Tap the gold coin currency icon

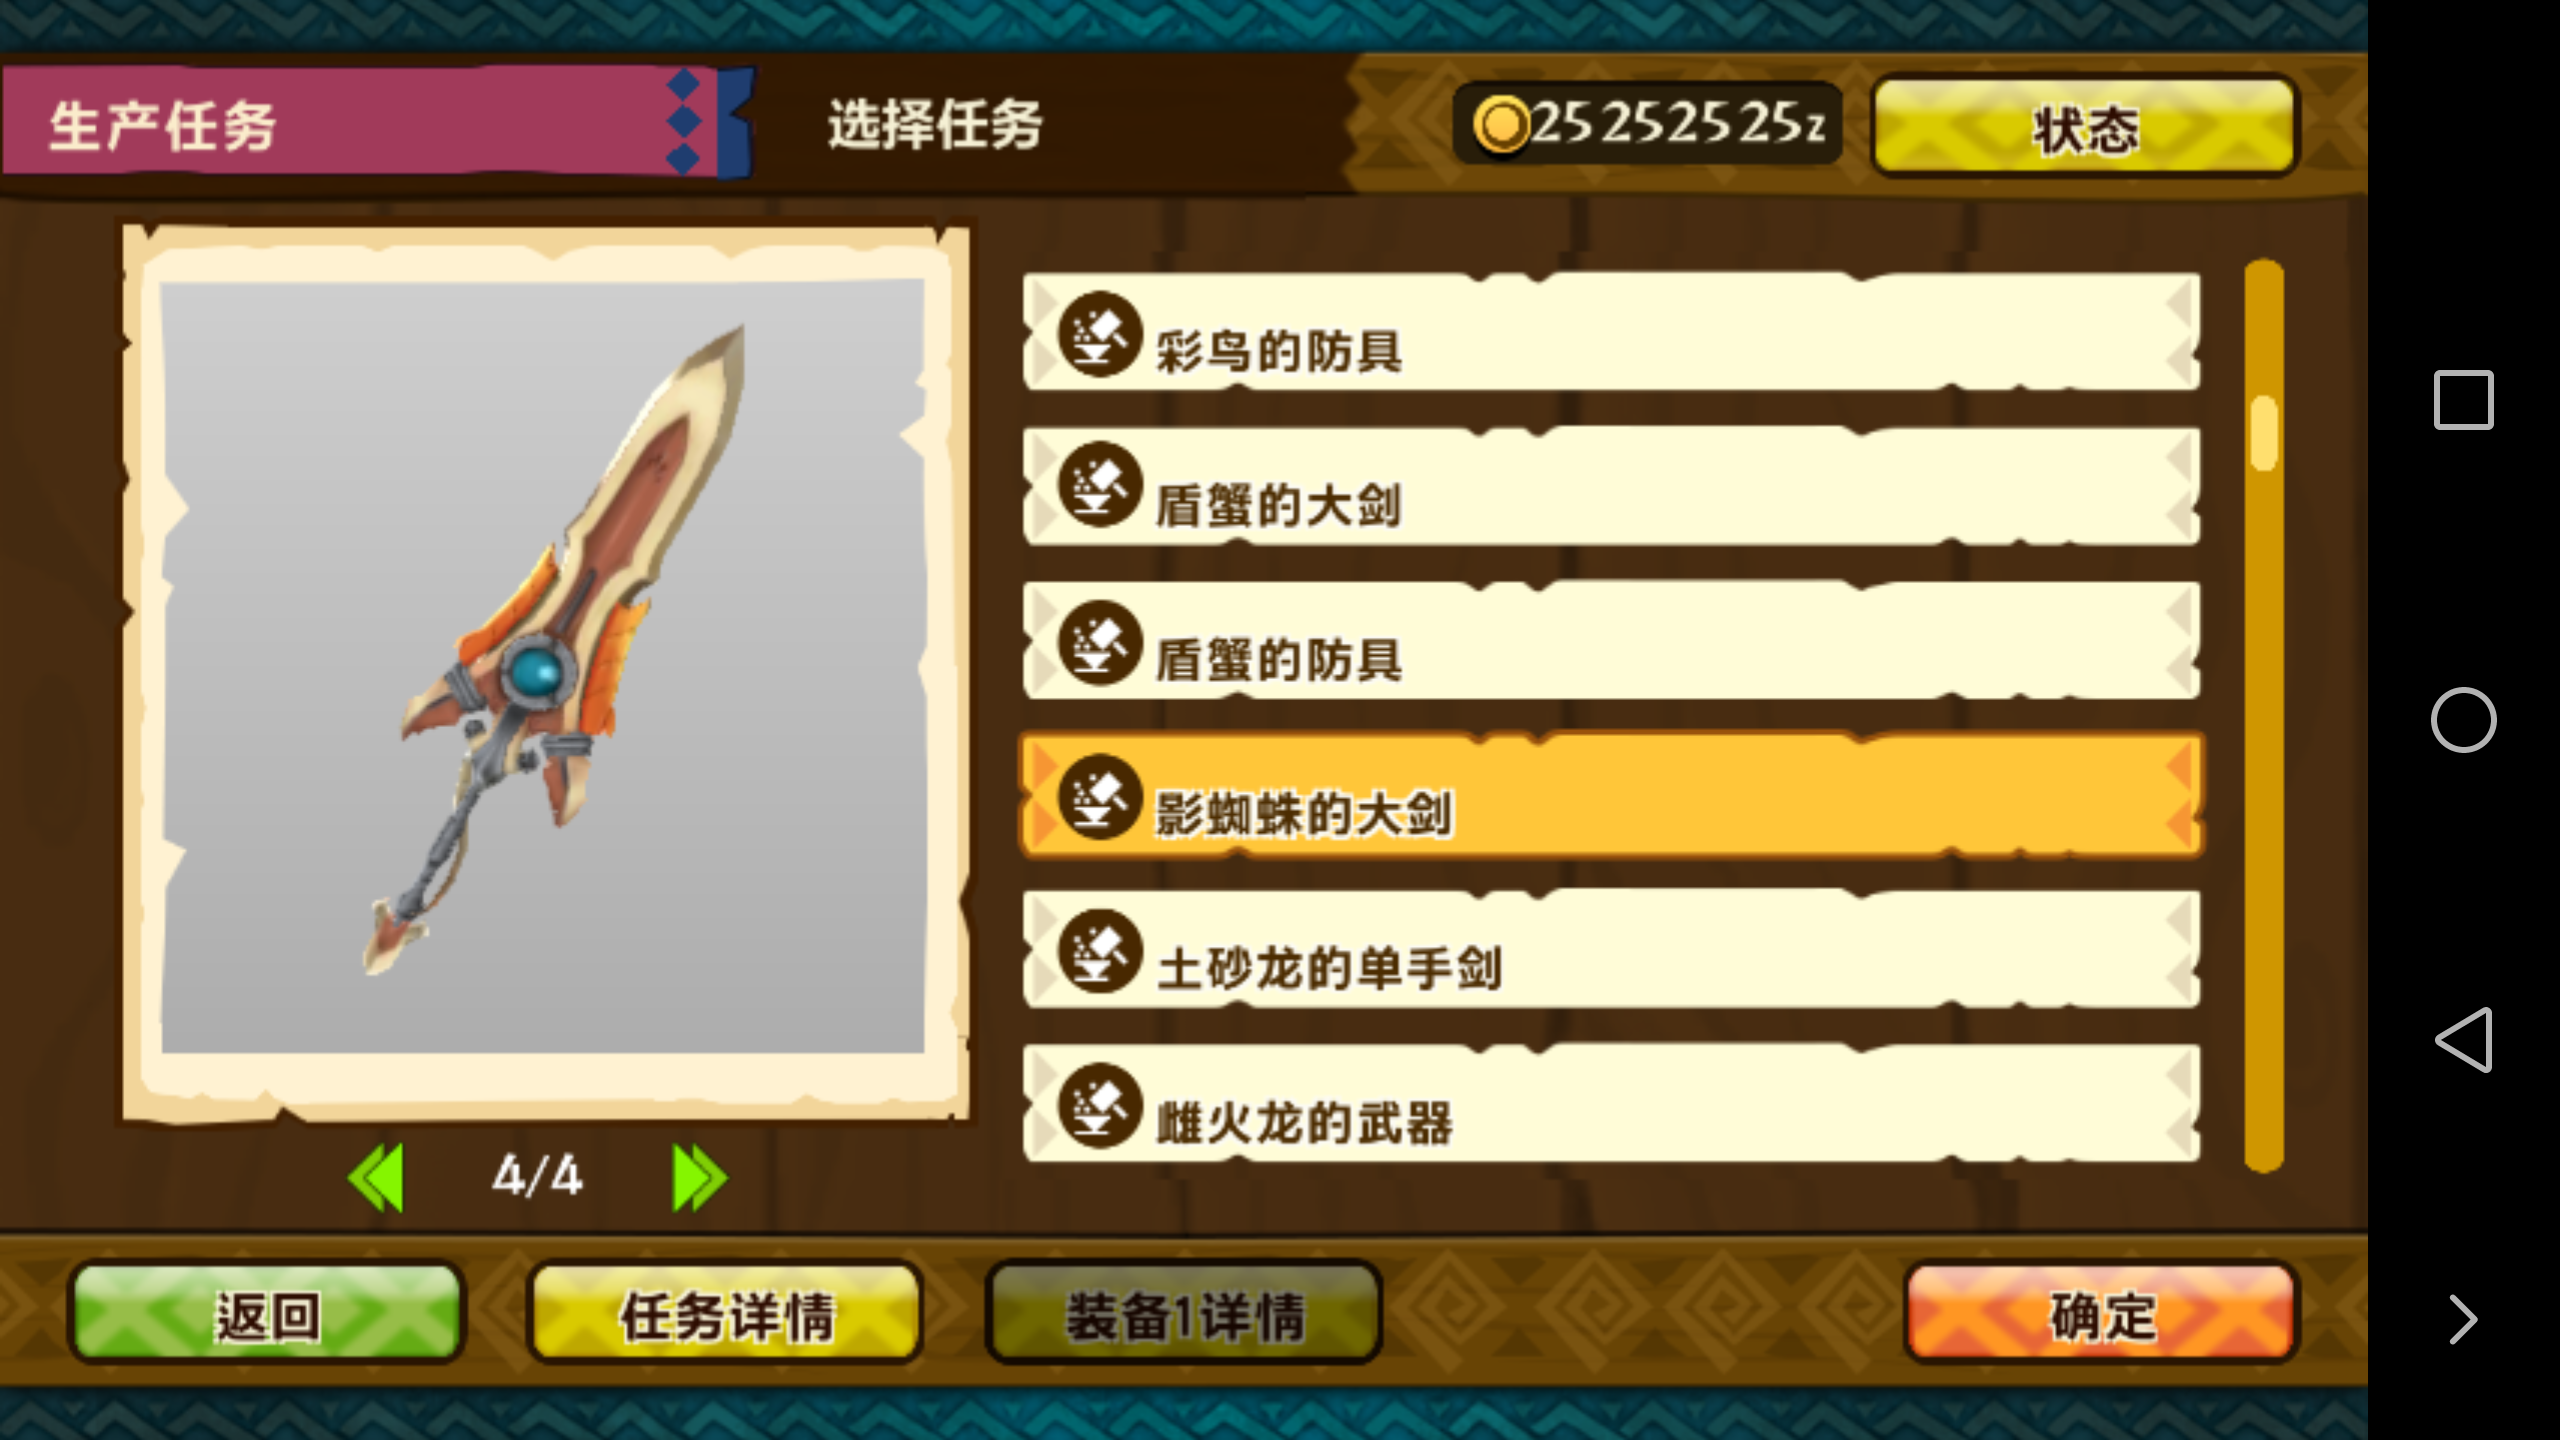tap(1501, 125)
